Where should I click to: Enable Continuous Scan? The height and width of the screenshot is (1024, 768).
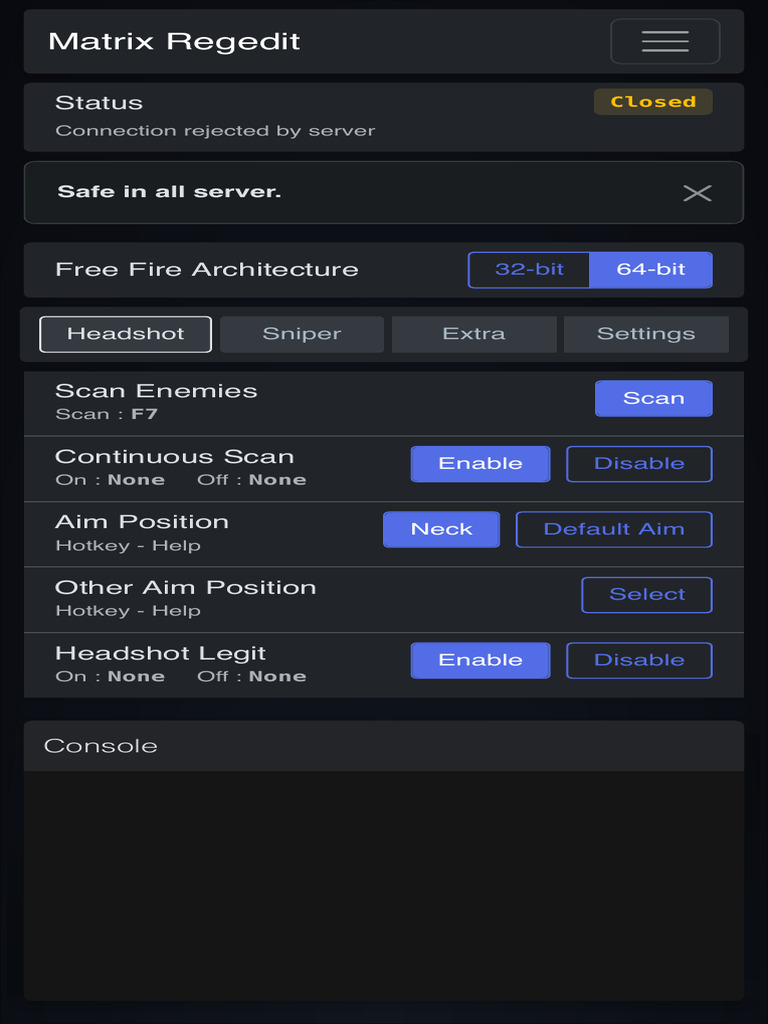480,464
